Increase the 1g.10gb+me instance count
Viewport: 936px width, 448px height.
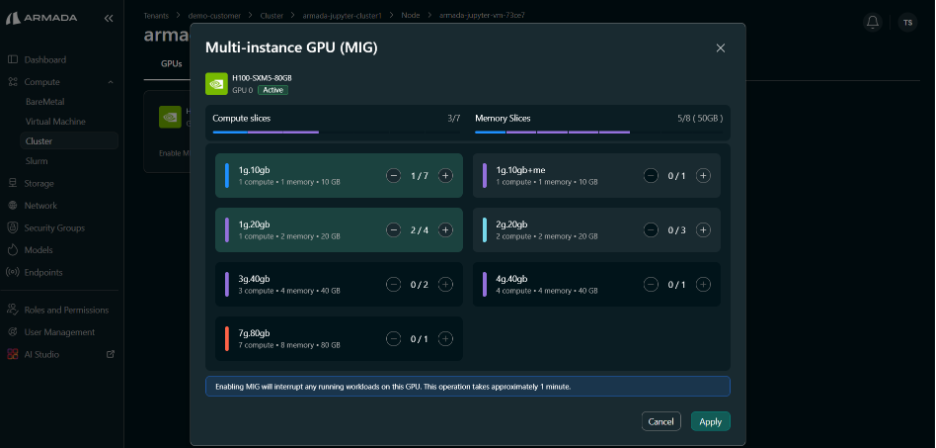[703, 176]
